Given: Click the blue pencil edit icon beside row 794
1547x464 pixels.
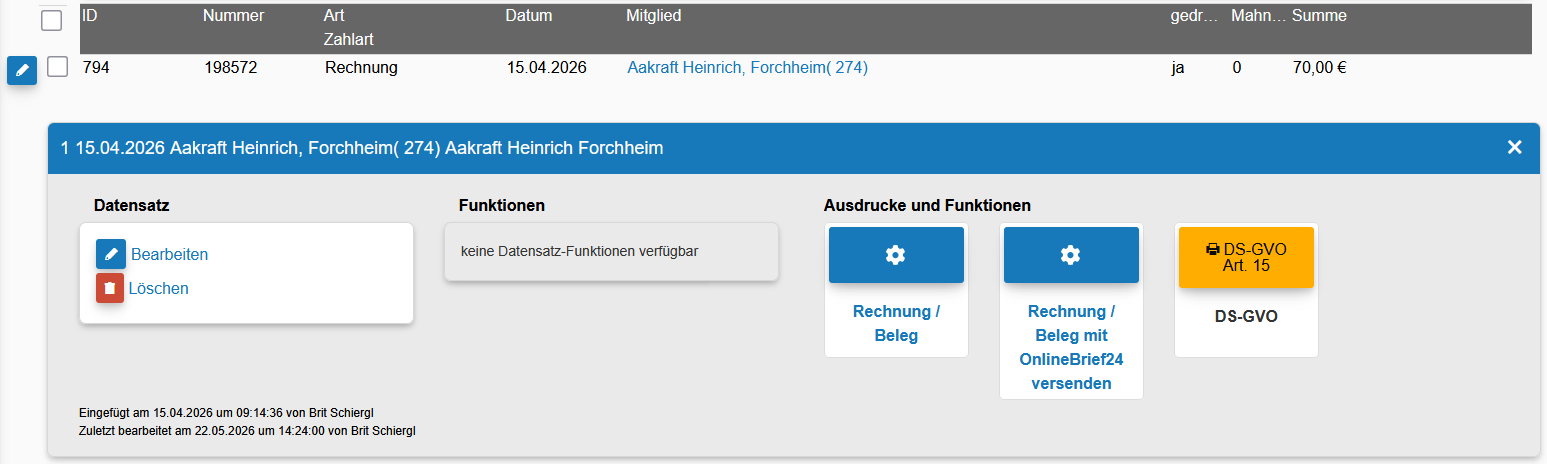Looking at the screenshot, I should [22, 71].
